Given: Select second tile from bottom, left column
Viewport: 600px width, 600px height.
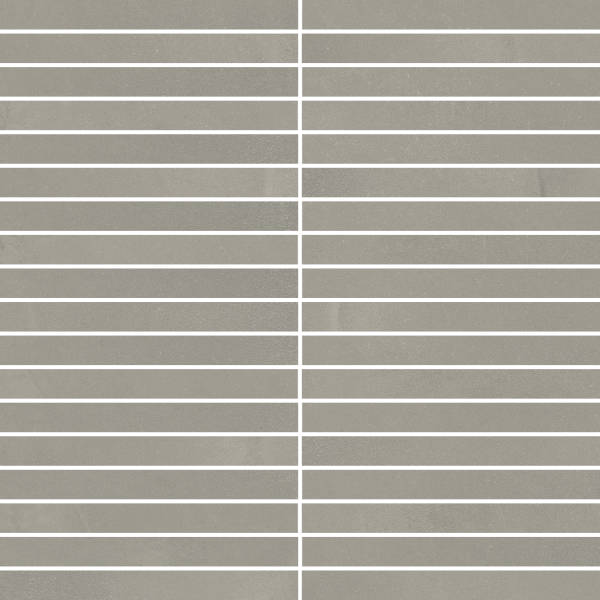Looking at the screenshot, I should pyautogui.click(x=150, y=551).
